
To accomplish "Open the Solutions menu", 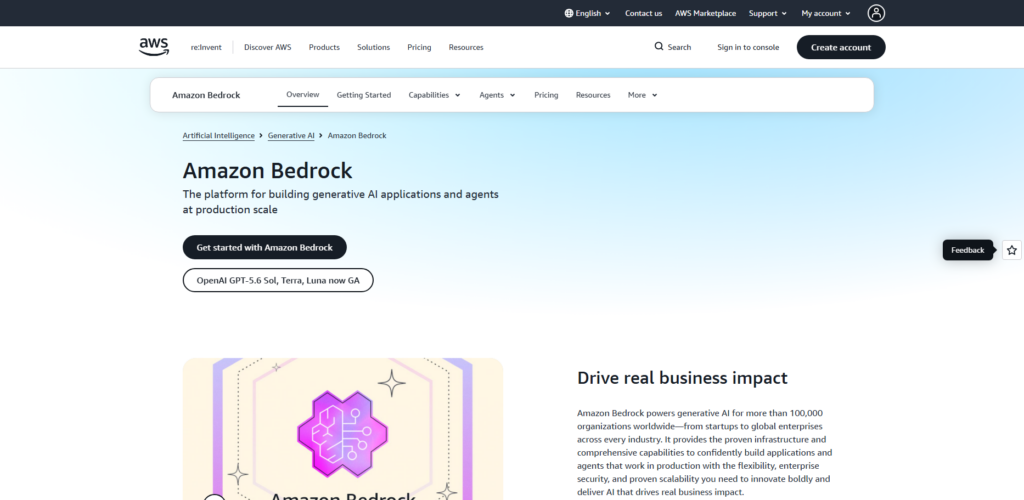I will [374, 47].
